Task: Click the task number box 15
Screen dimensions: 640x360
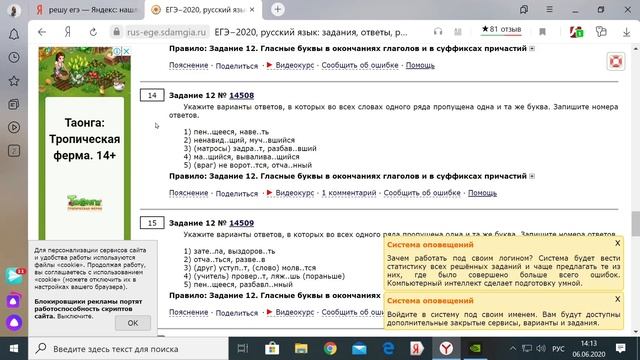Action: (152, 223)
